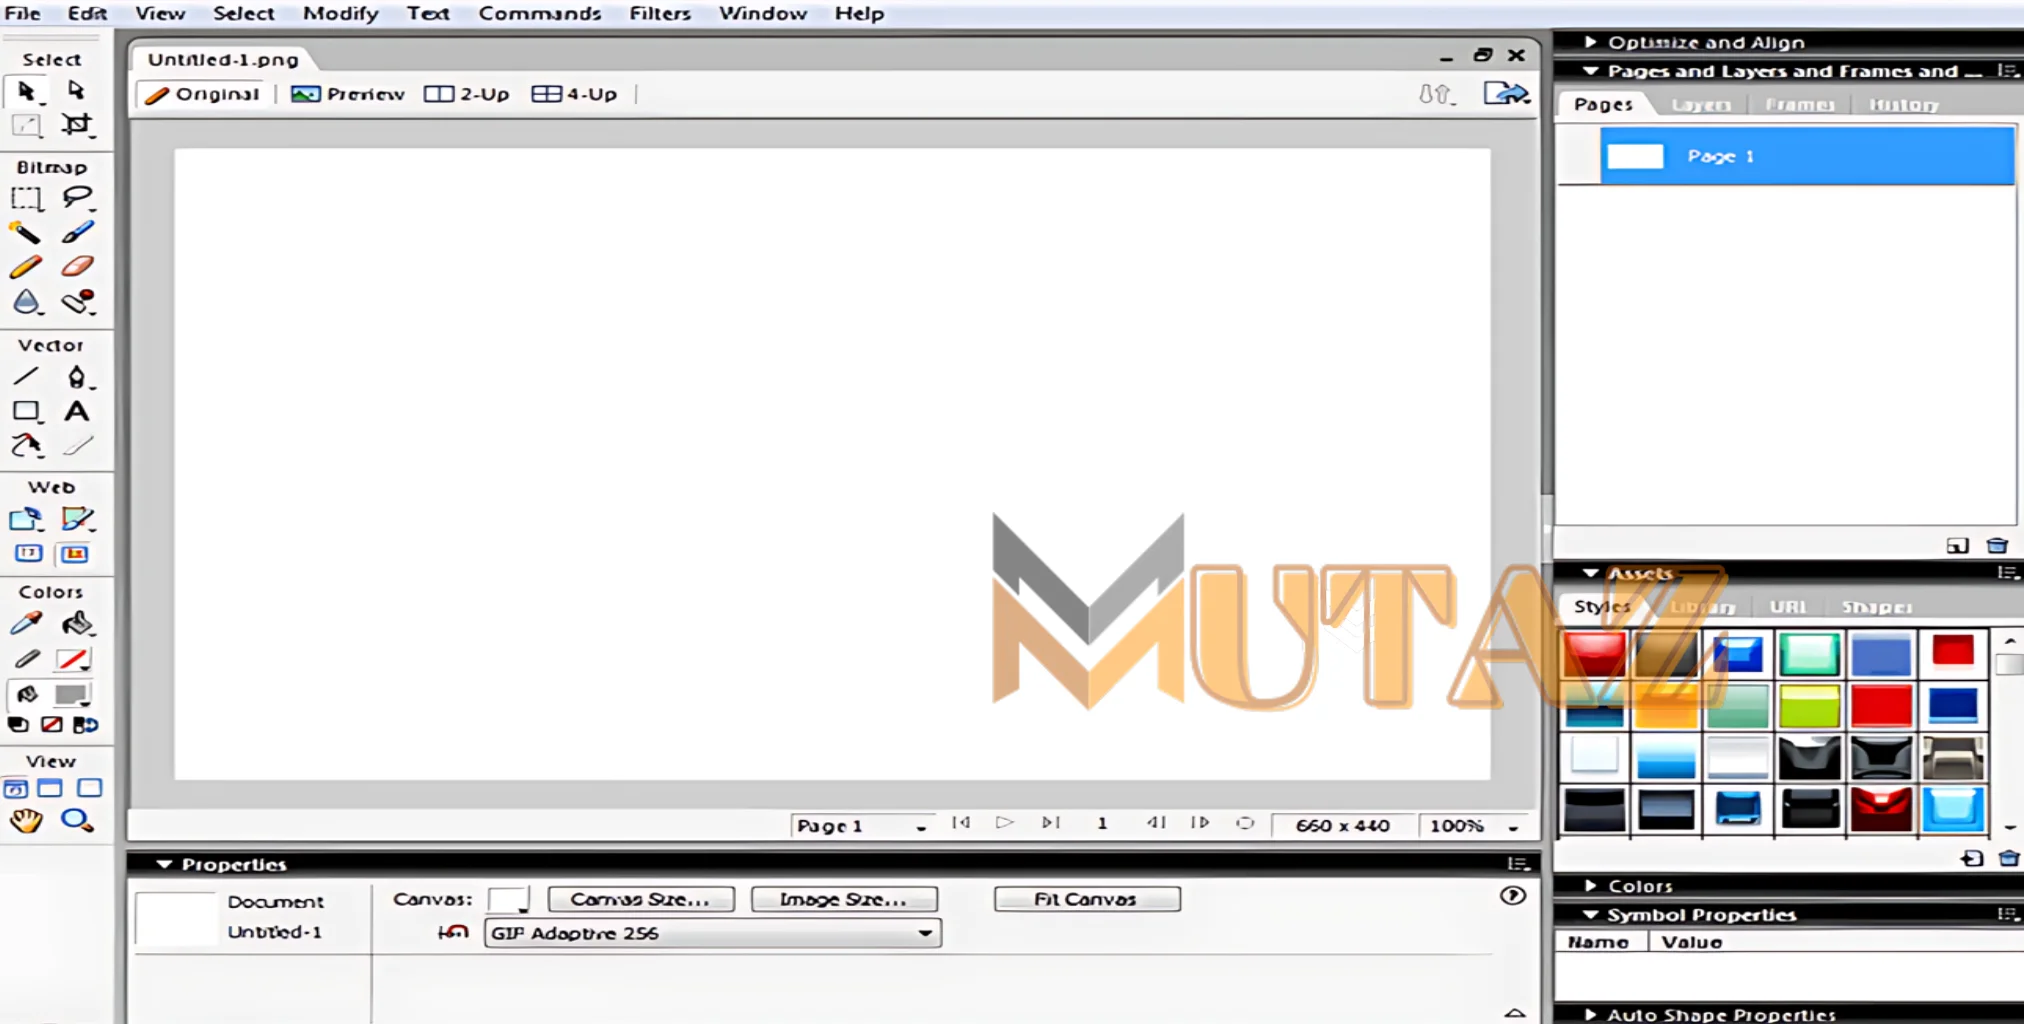The width and height of the screenshot is (2024, 1024).
Task: Select the Crop tool
Action: point(76,125)
